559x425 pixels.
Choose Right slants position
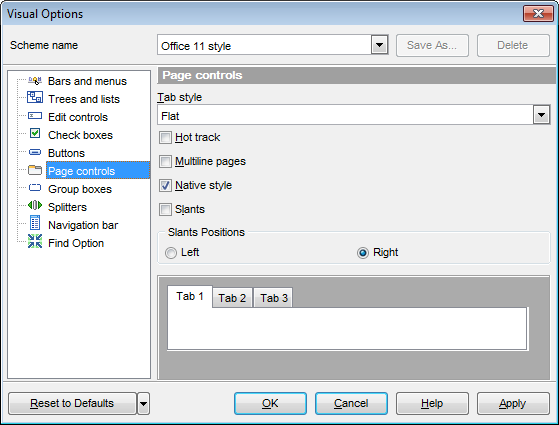pos(363,253)
